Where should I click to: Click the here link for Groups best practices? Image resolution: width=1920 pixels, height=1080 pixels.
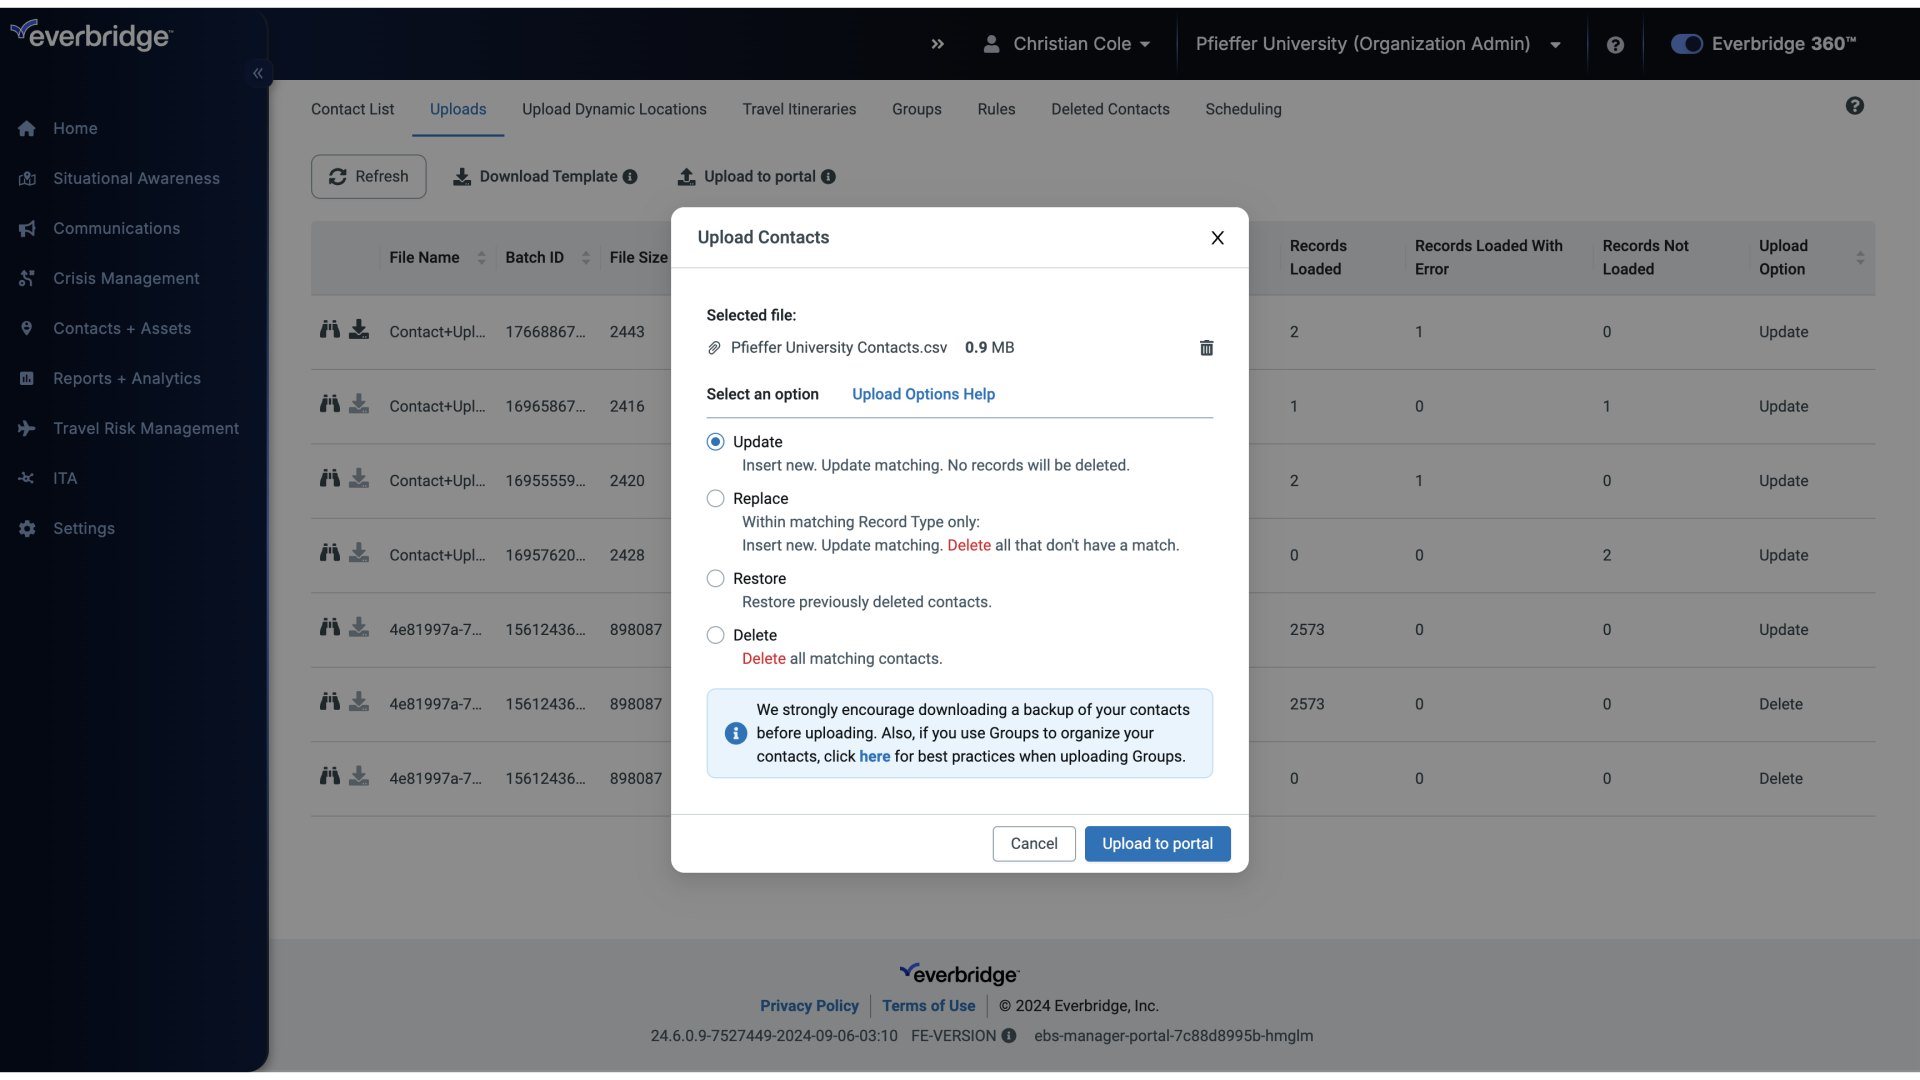[x=874, y=757]
